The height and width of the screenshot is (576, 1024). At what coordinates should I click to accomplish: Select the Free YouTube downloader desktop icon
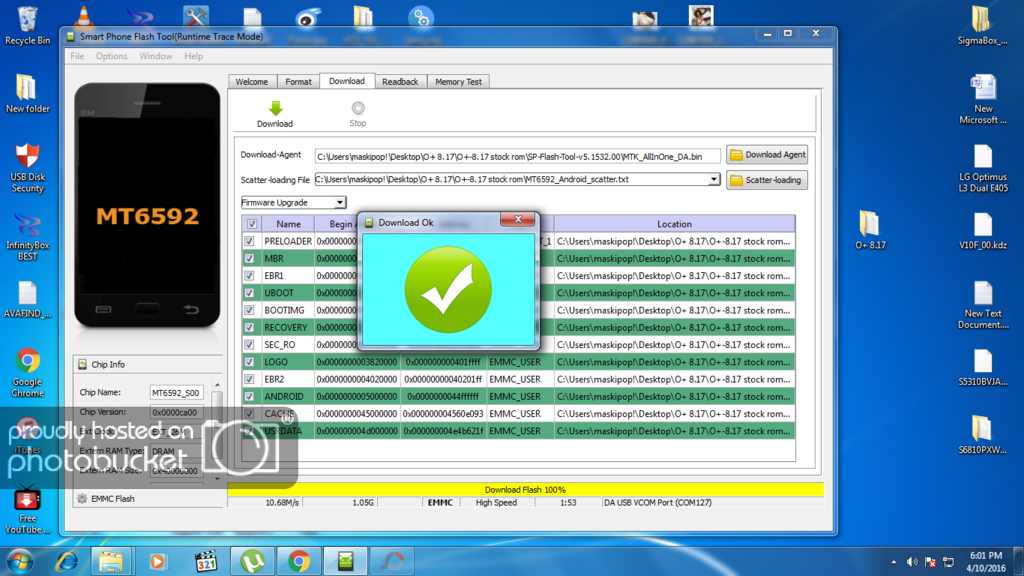[x=27, y=509]
